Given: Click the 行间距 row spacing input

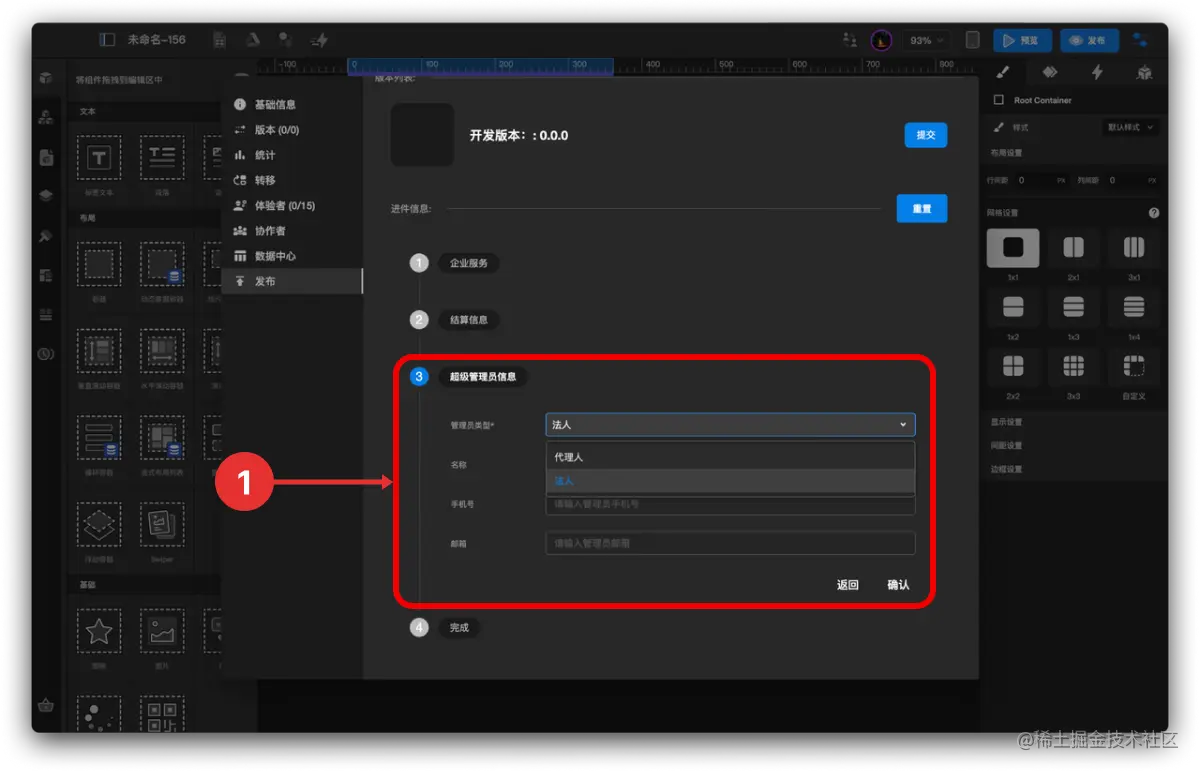Looking at the screenshot, I should [1033, 181].
